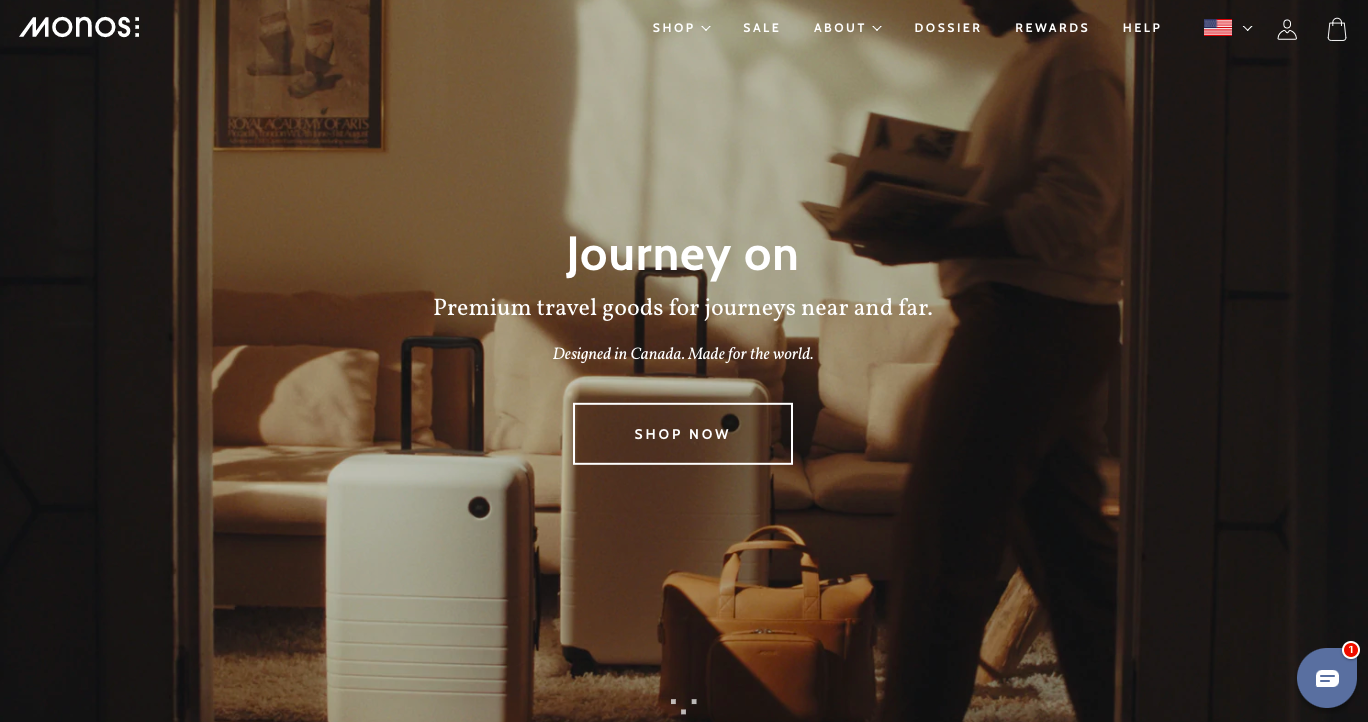Click the "Journey on" hero headline
Viewport: 1368px width, 722px height.
683,254
